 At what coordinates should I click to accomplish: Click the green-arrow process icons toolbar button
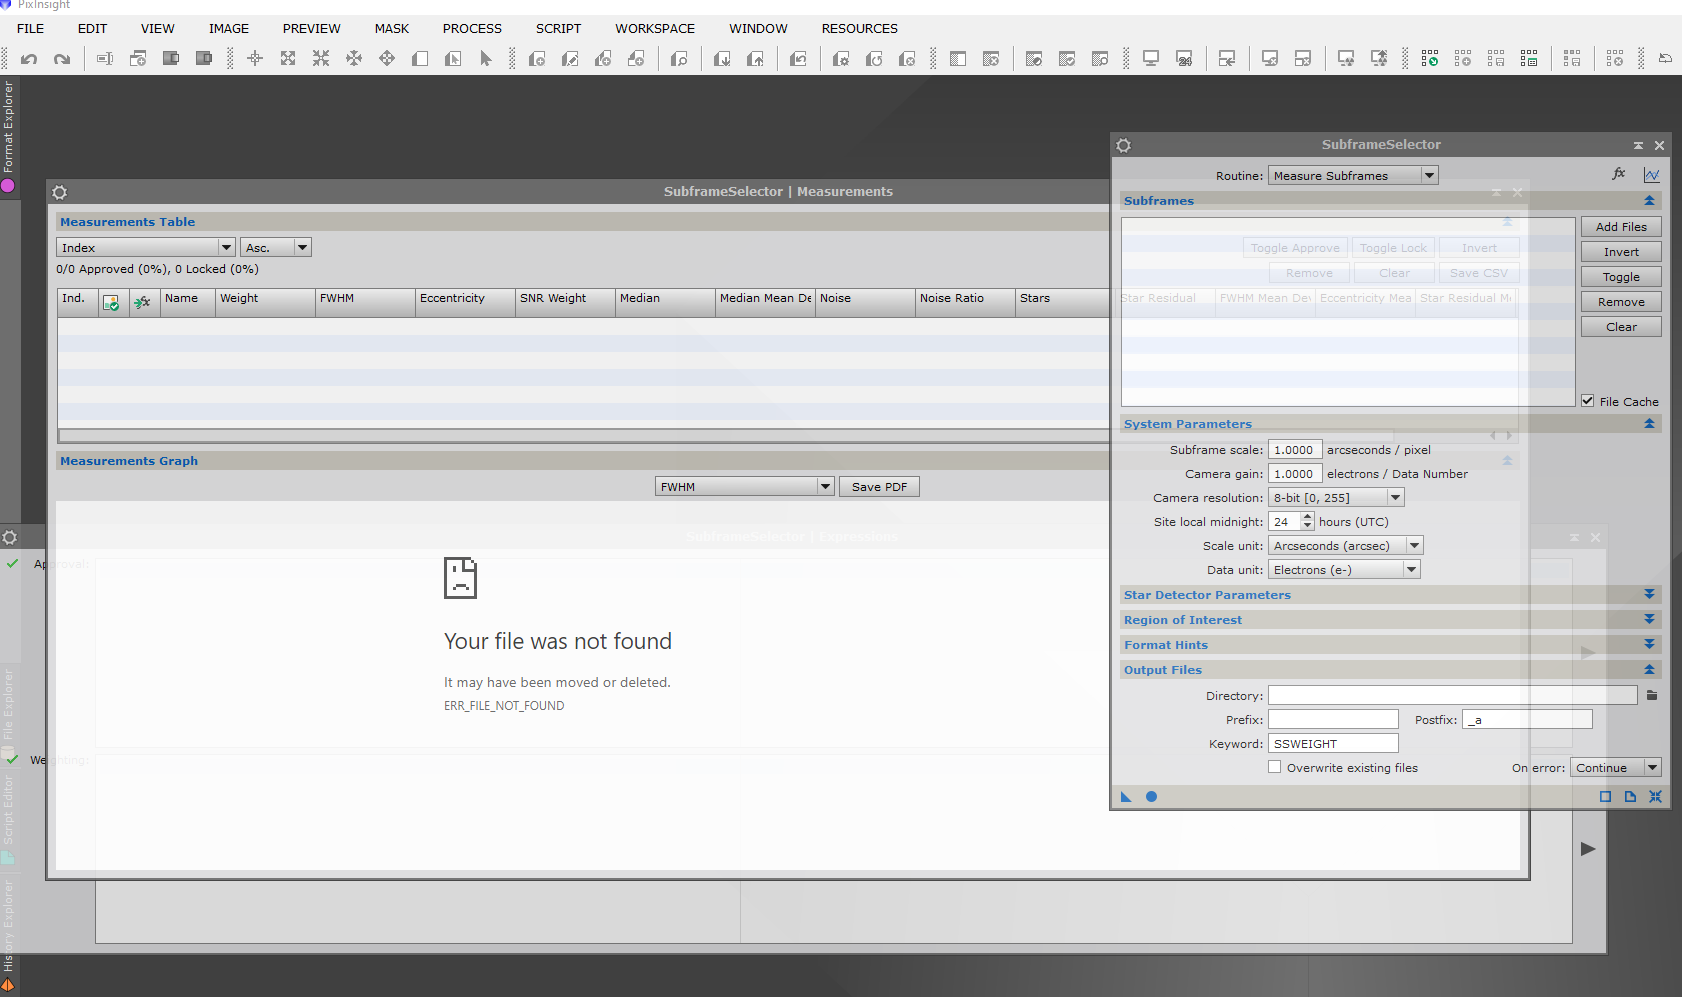pyautogui.click(x=1430, y=59)
